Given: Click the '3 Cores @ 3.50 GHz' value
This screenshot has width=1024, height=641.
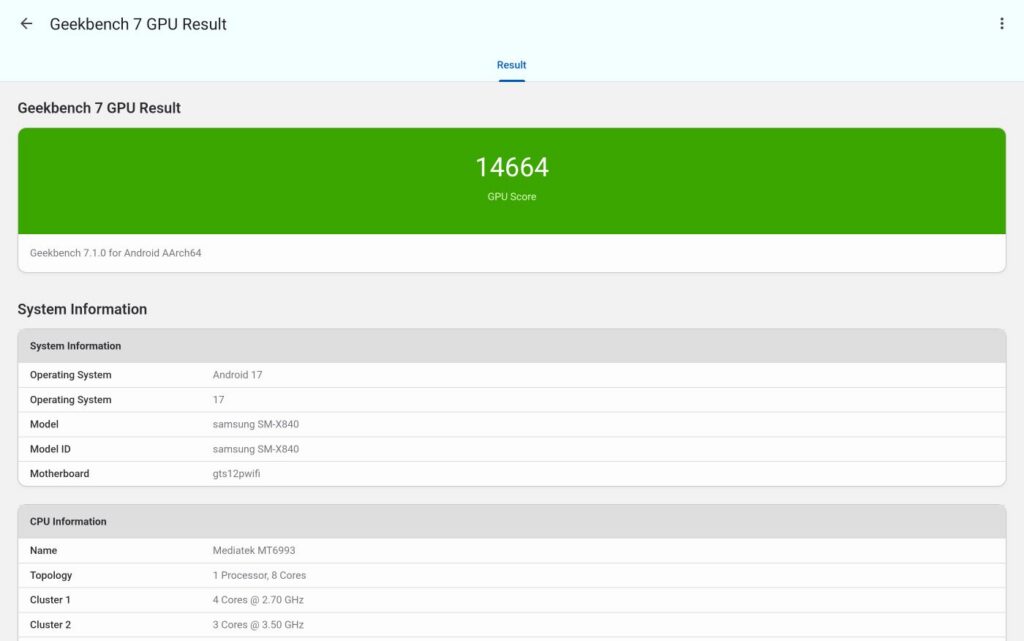Looking at the screenshot, I should 258,625.
